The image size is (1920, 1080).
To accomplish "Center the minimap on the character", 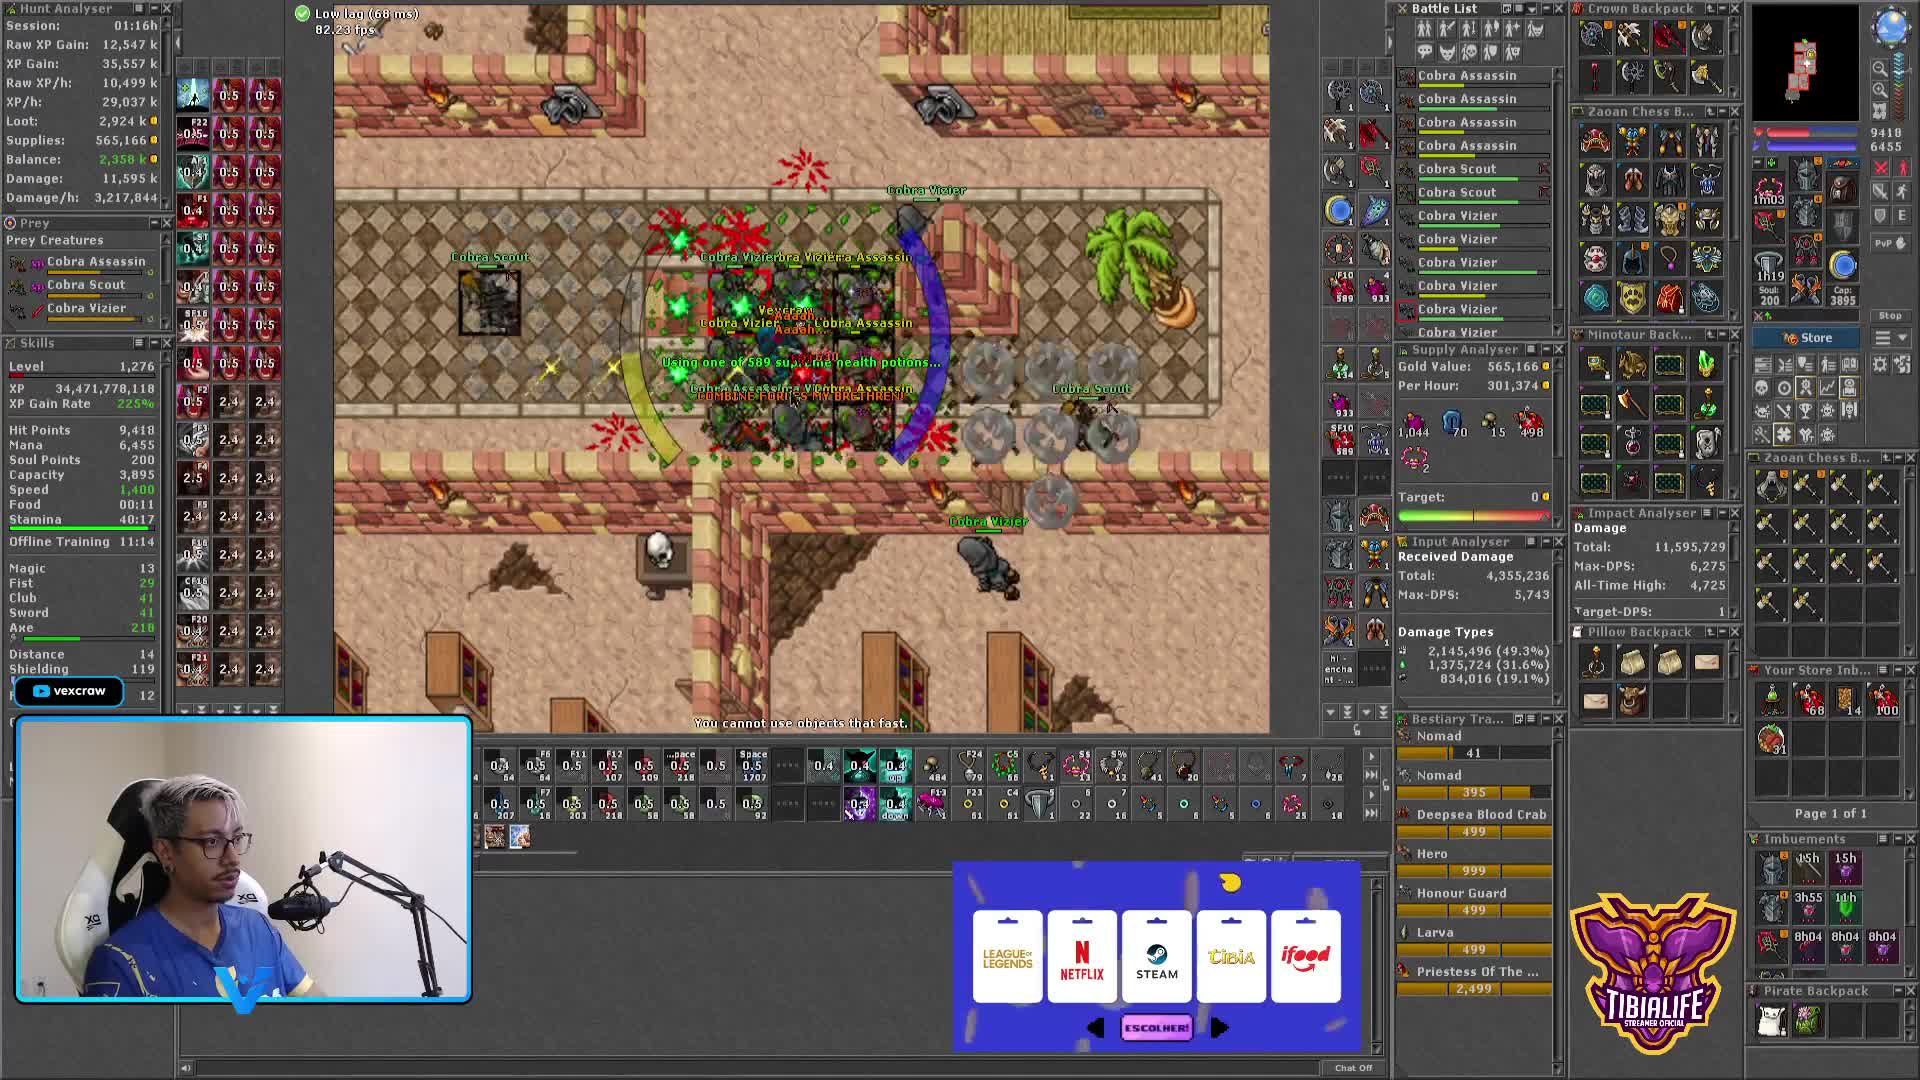I will coord(1880,110).
